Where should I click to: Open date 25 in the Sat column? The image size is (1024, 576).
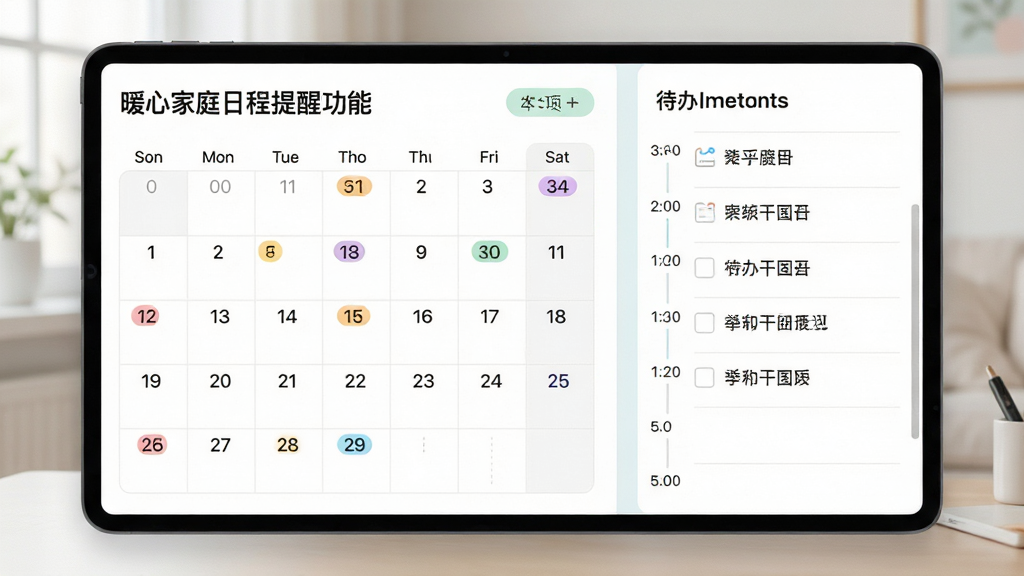(558, 381)
